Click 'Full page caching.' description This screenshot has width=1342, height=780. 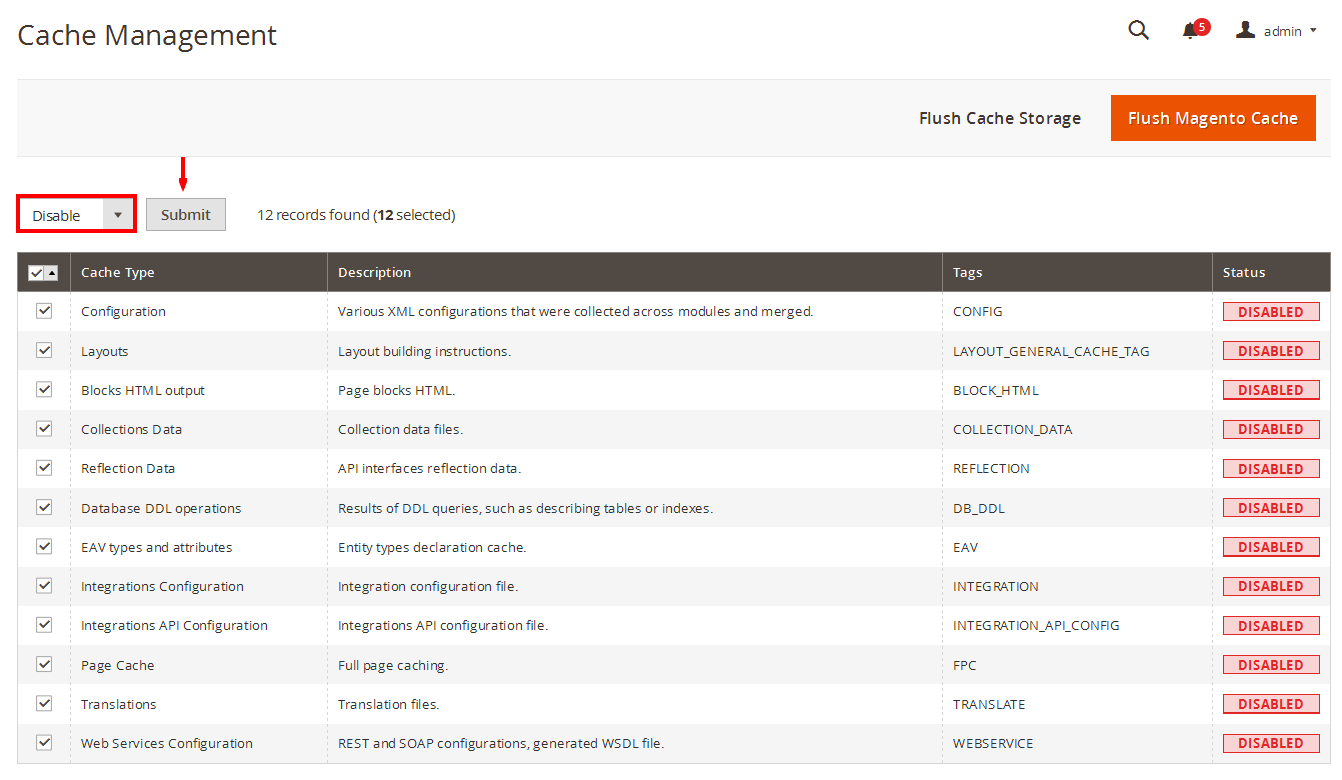[x=393, y=665]
